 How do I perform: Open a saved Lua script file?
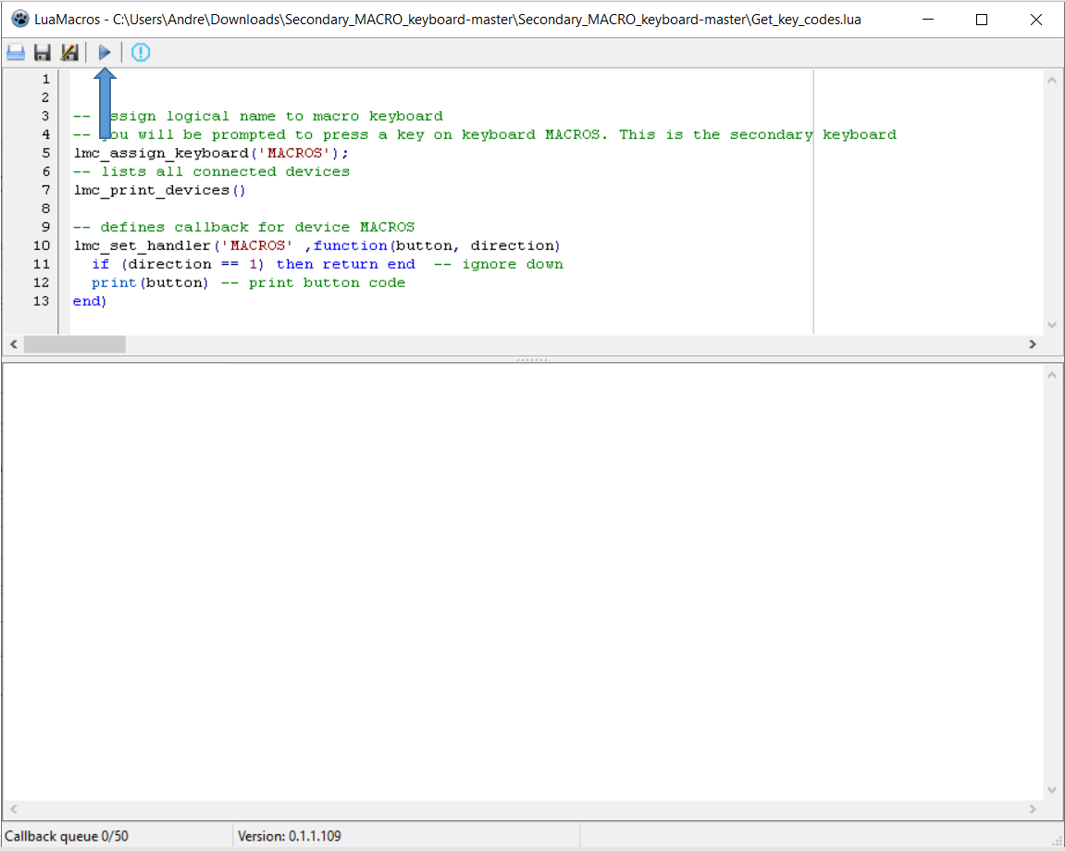(x=15, y=52)
